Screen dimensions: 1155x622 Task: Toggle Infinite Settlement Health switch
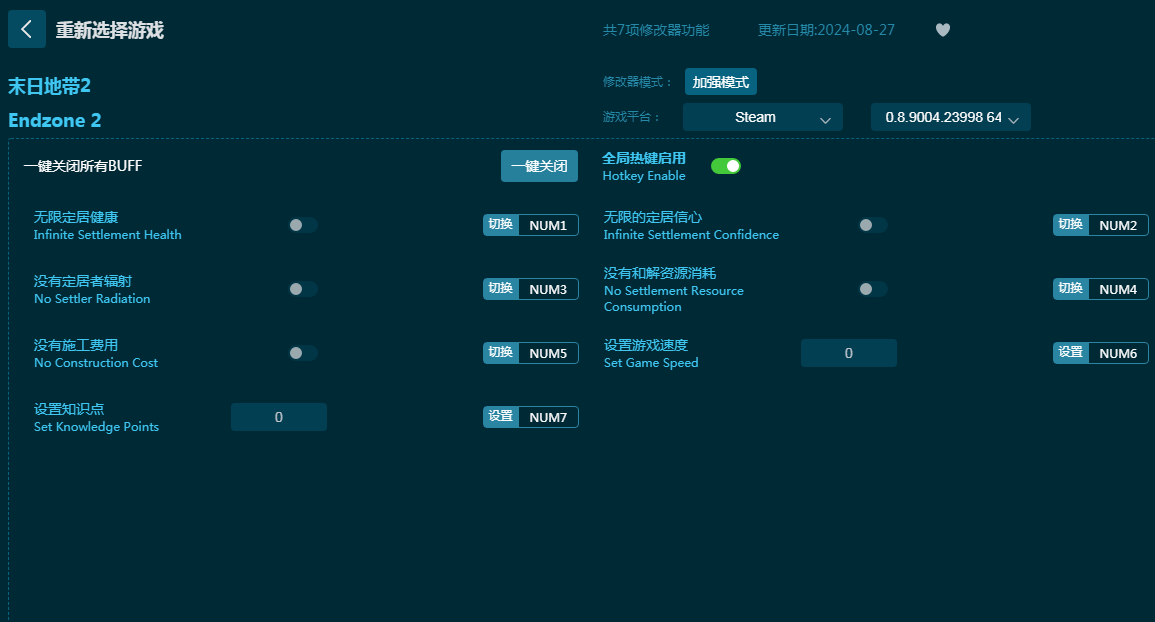[303, 225]
